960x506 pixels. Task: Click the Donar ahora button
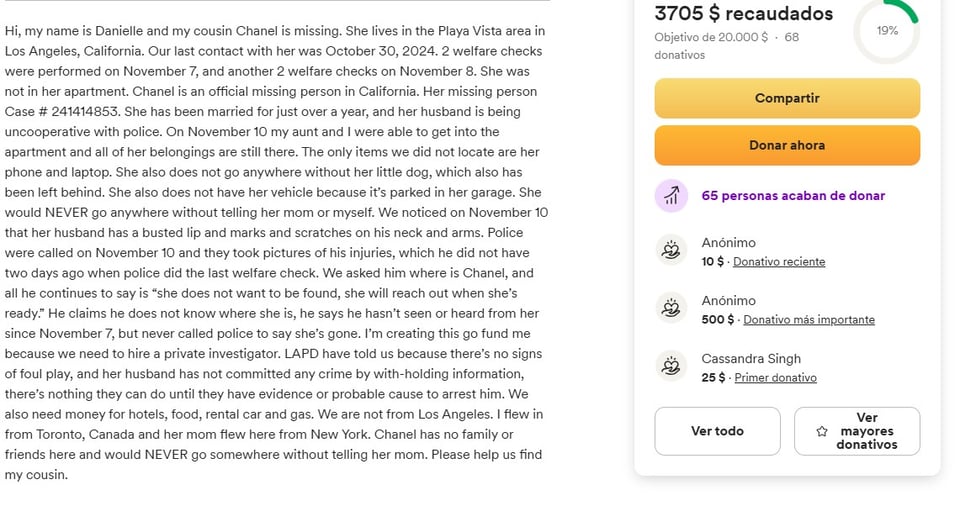[x=787, y=145]
